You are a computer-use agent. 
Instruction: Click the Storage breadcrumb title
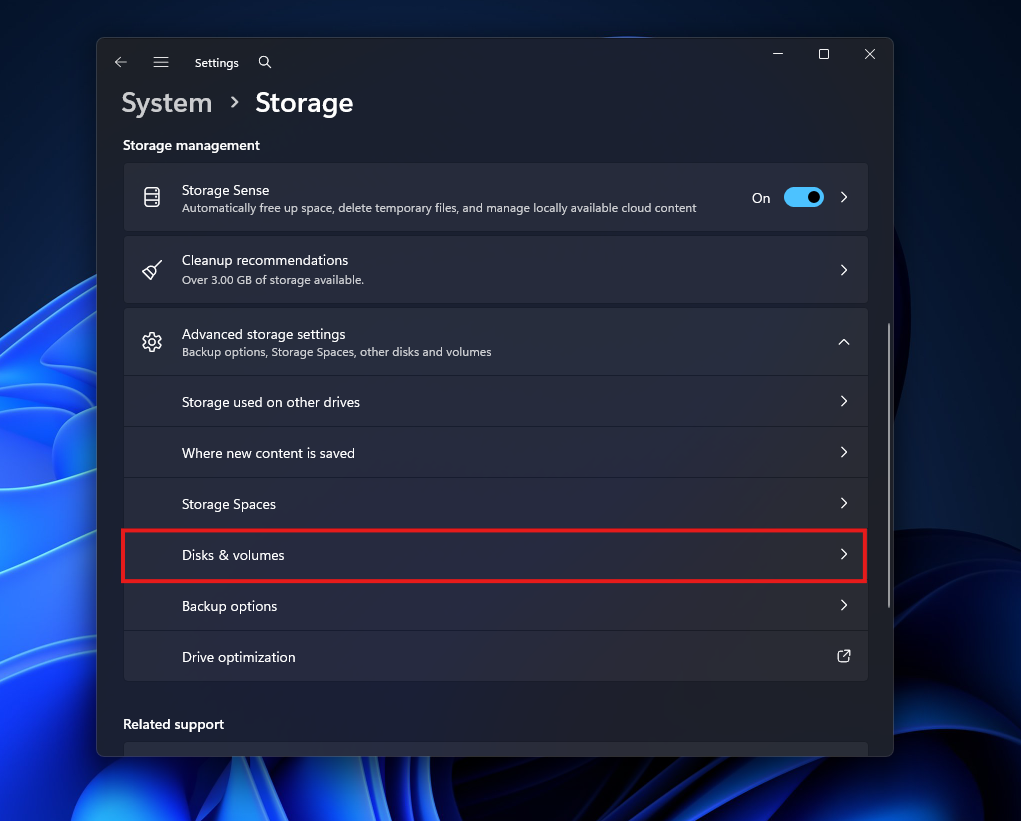(303, 102)
